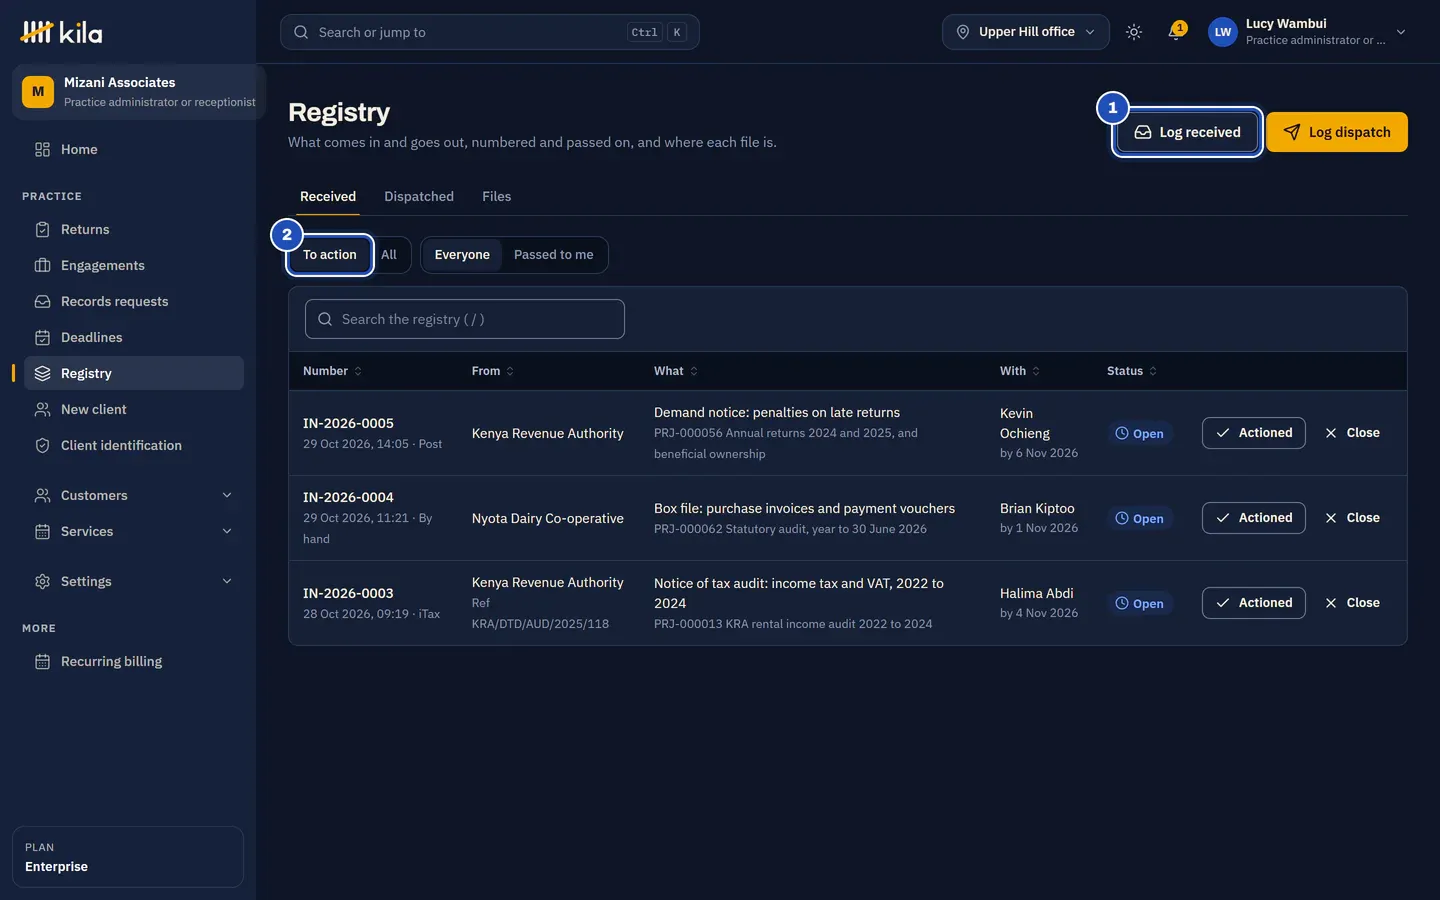
Task: Expand the Settings section
Action: [134, 582]
